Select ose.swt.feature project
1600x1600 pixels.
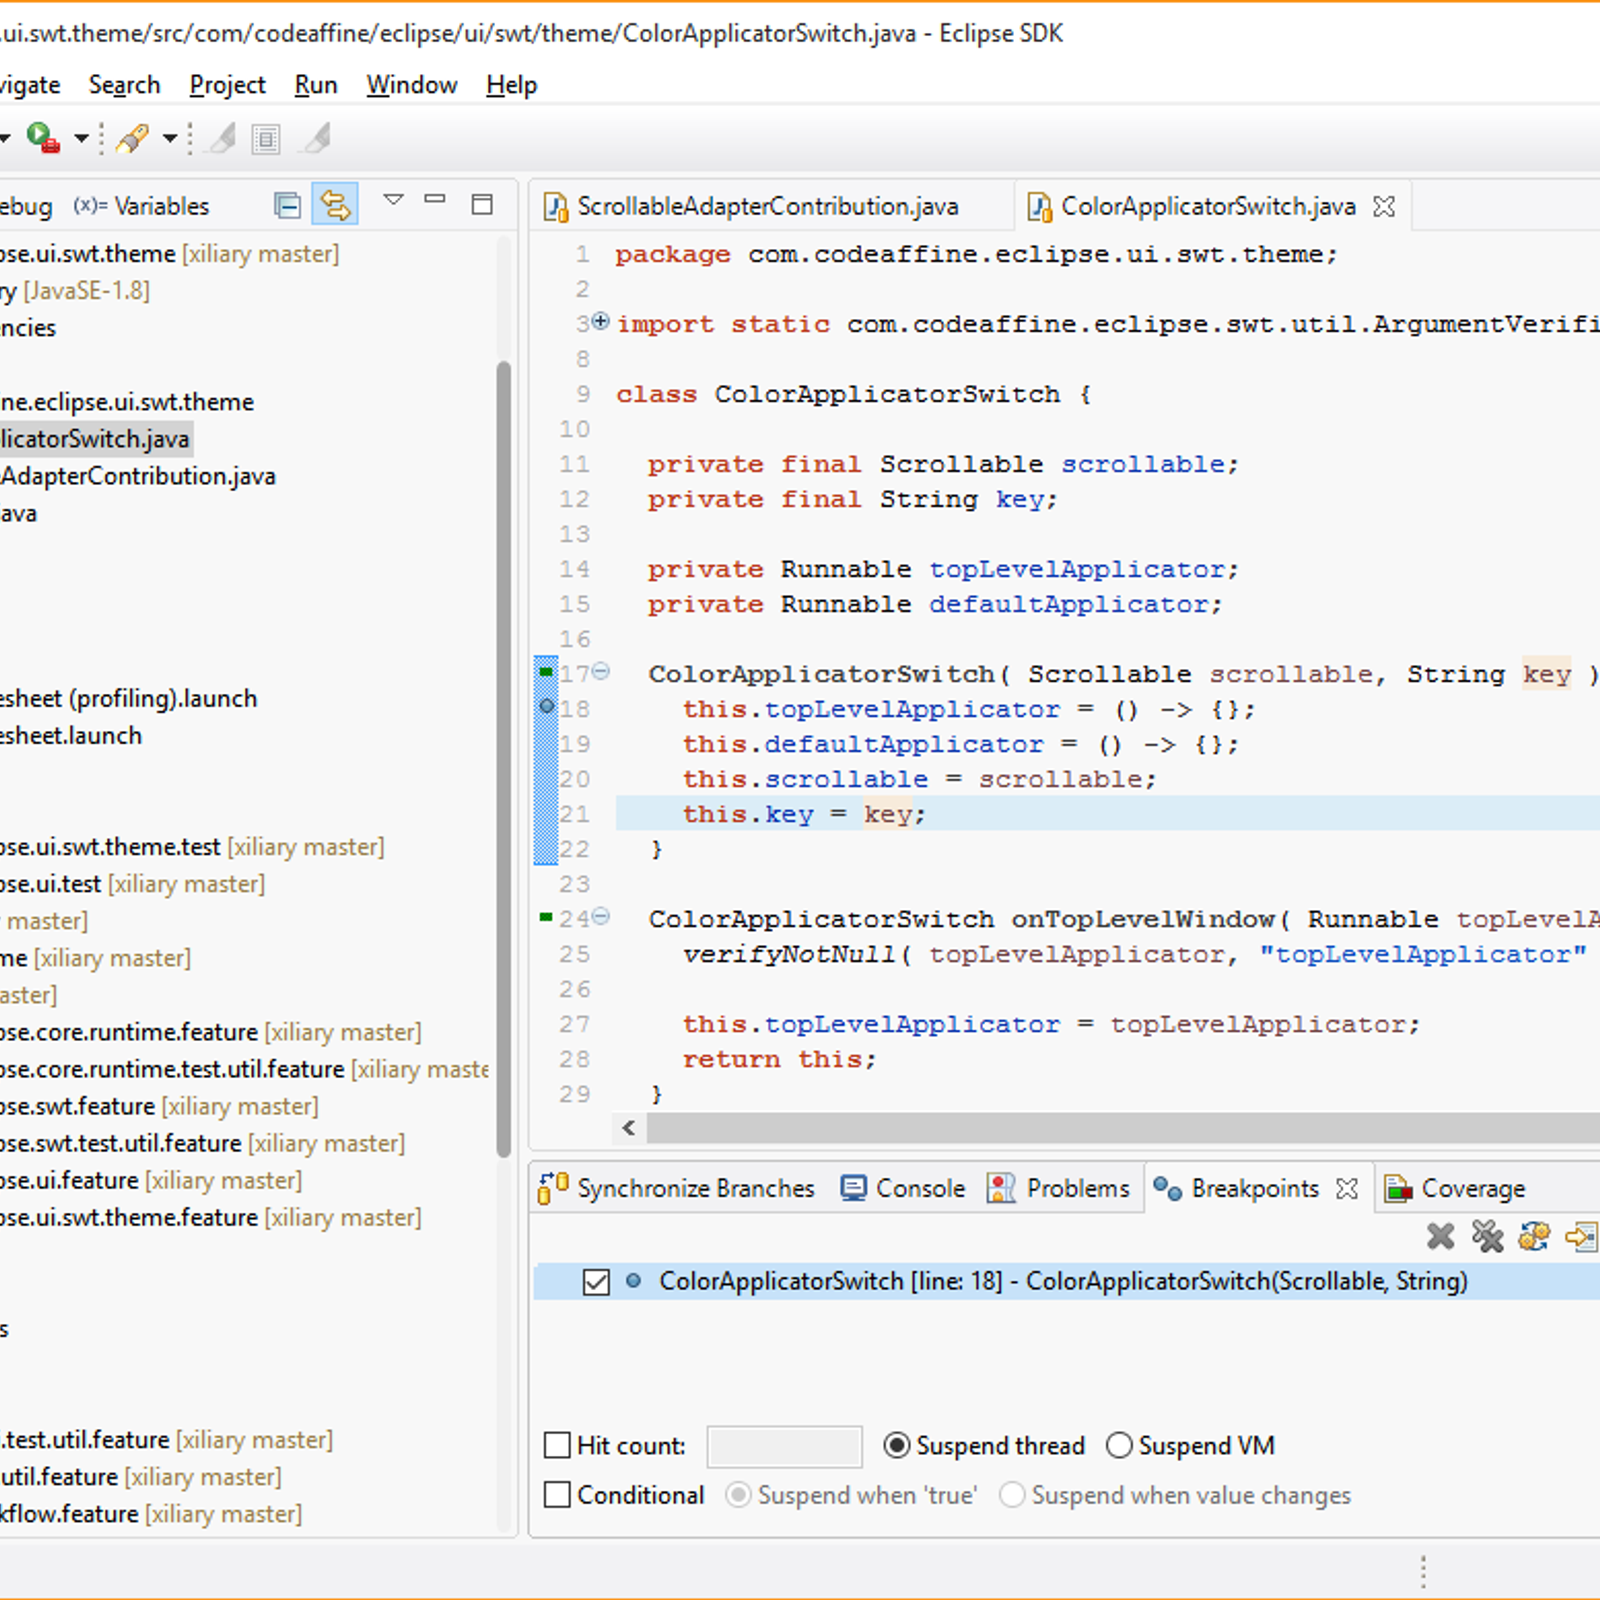(159, 1106)
